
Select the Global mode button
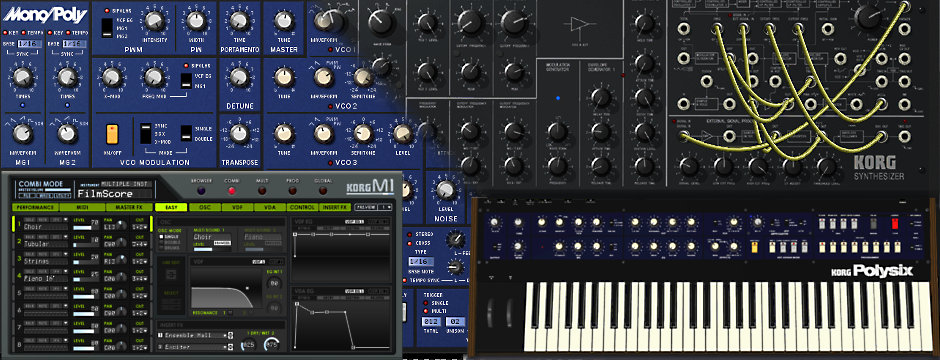pyautogui.click(x=323, y=190)
